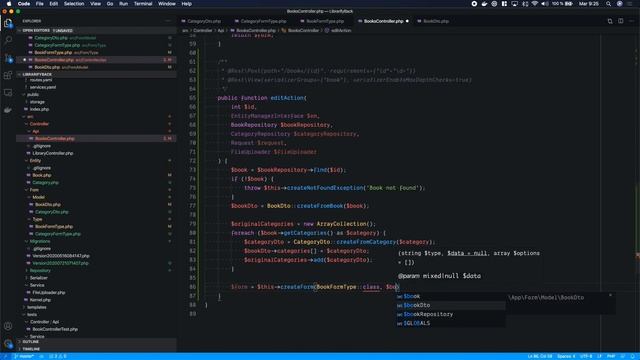Screen dimensions: 640x360
Task: Open the Search view in activity bar
Action: coord(8,40)
